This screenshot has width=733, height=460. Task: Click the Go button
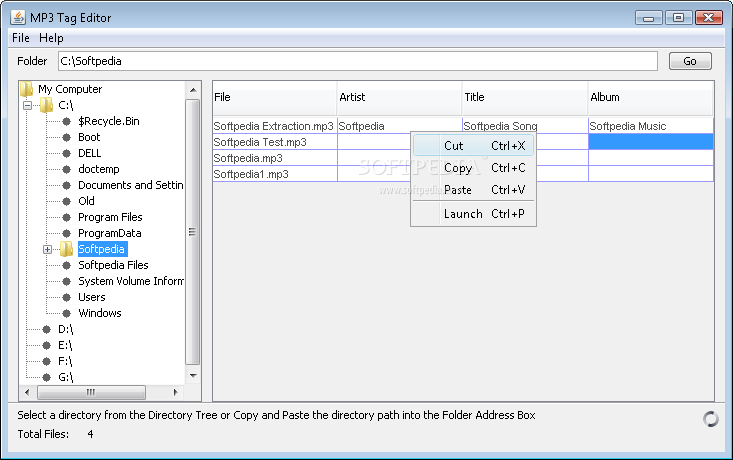tap(690, 61)
